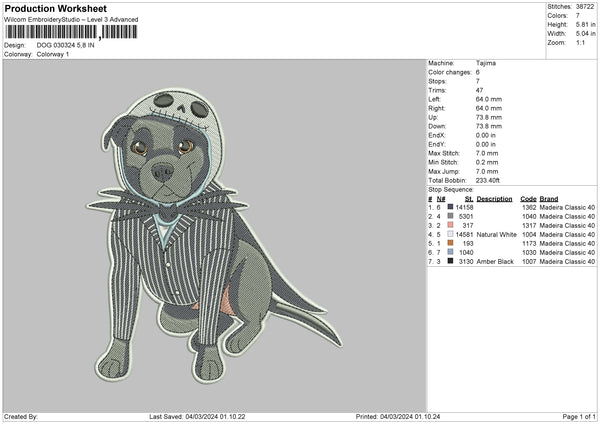Image resolution: width=600 pixels, height=424 pixels.
Task: Click the Colors value 7
Action: pyautogui.click(x=577, y=16)
